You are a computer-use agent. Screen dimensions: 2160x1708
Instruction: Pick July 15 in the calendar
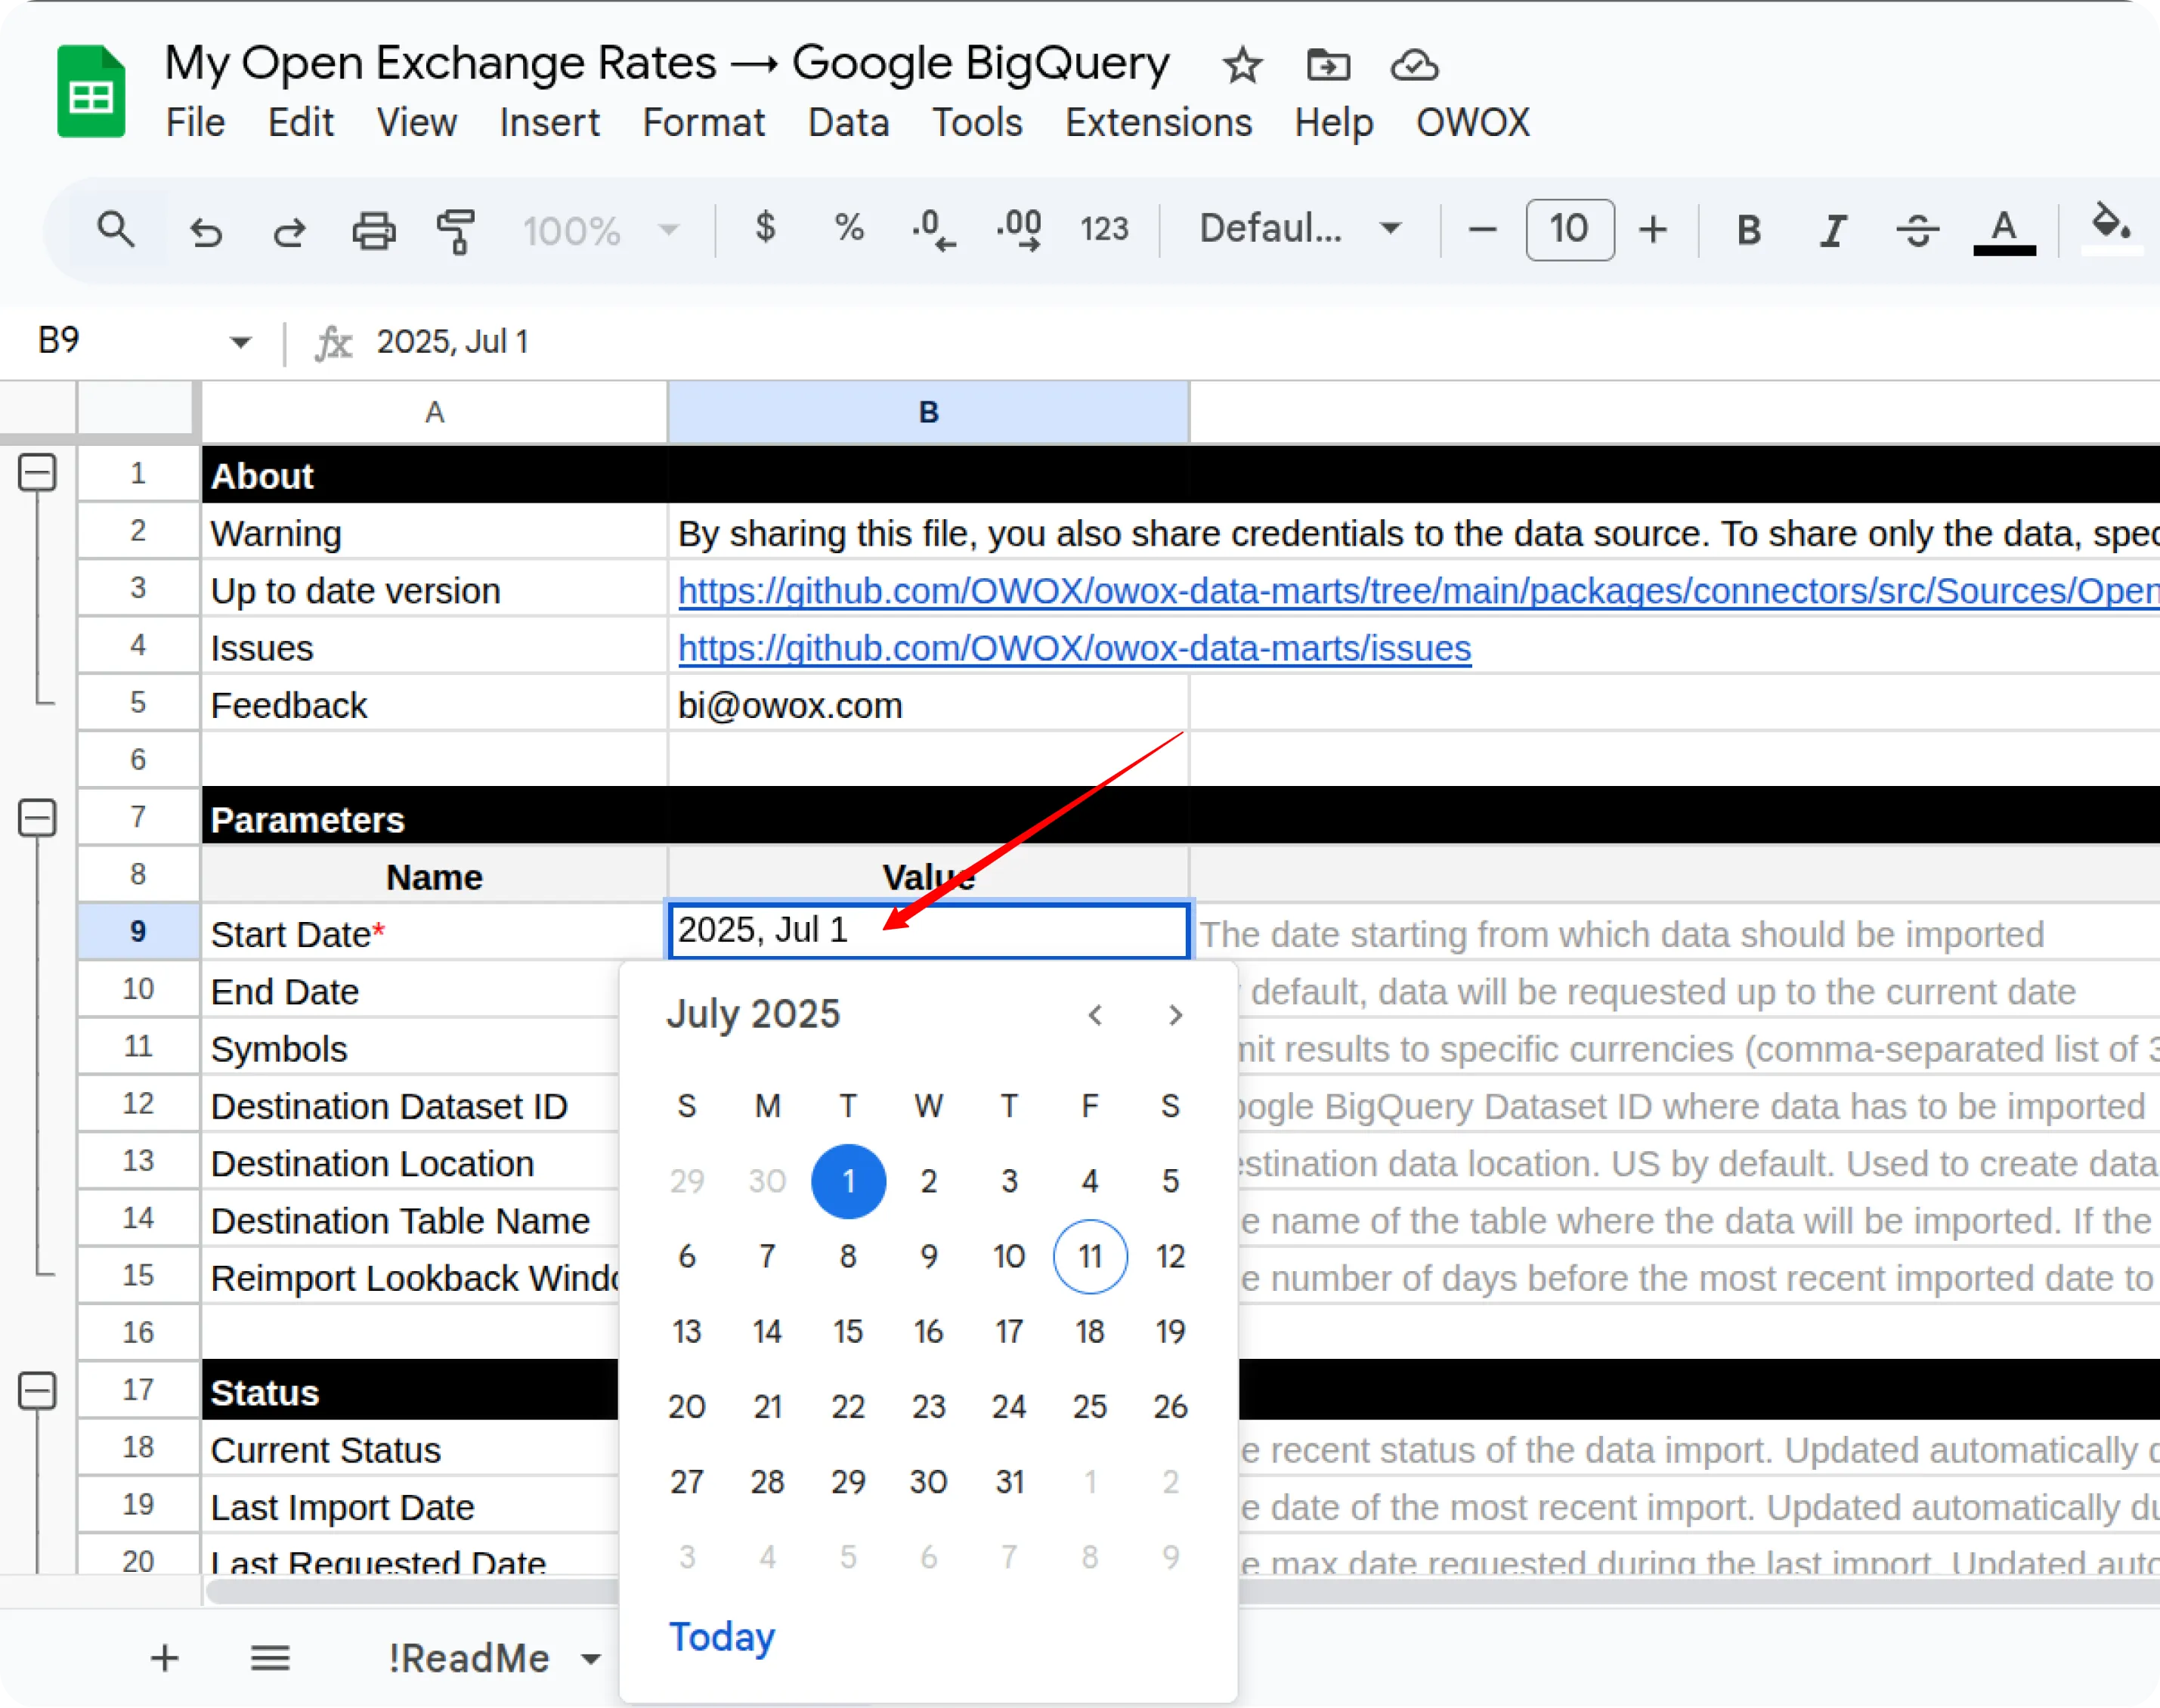(848, 1331)
